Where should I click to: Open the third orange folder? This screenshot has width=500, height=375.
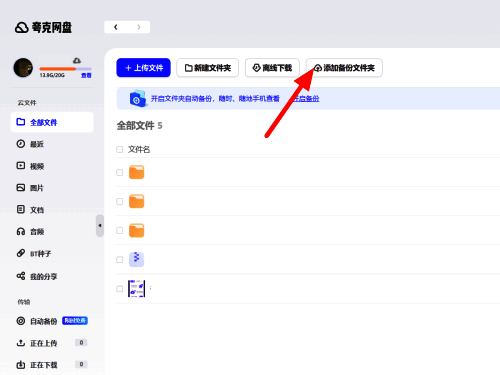coord(137,230)
